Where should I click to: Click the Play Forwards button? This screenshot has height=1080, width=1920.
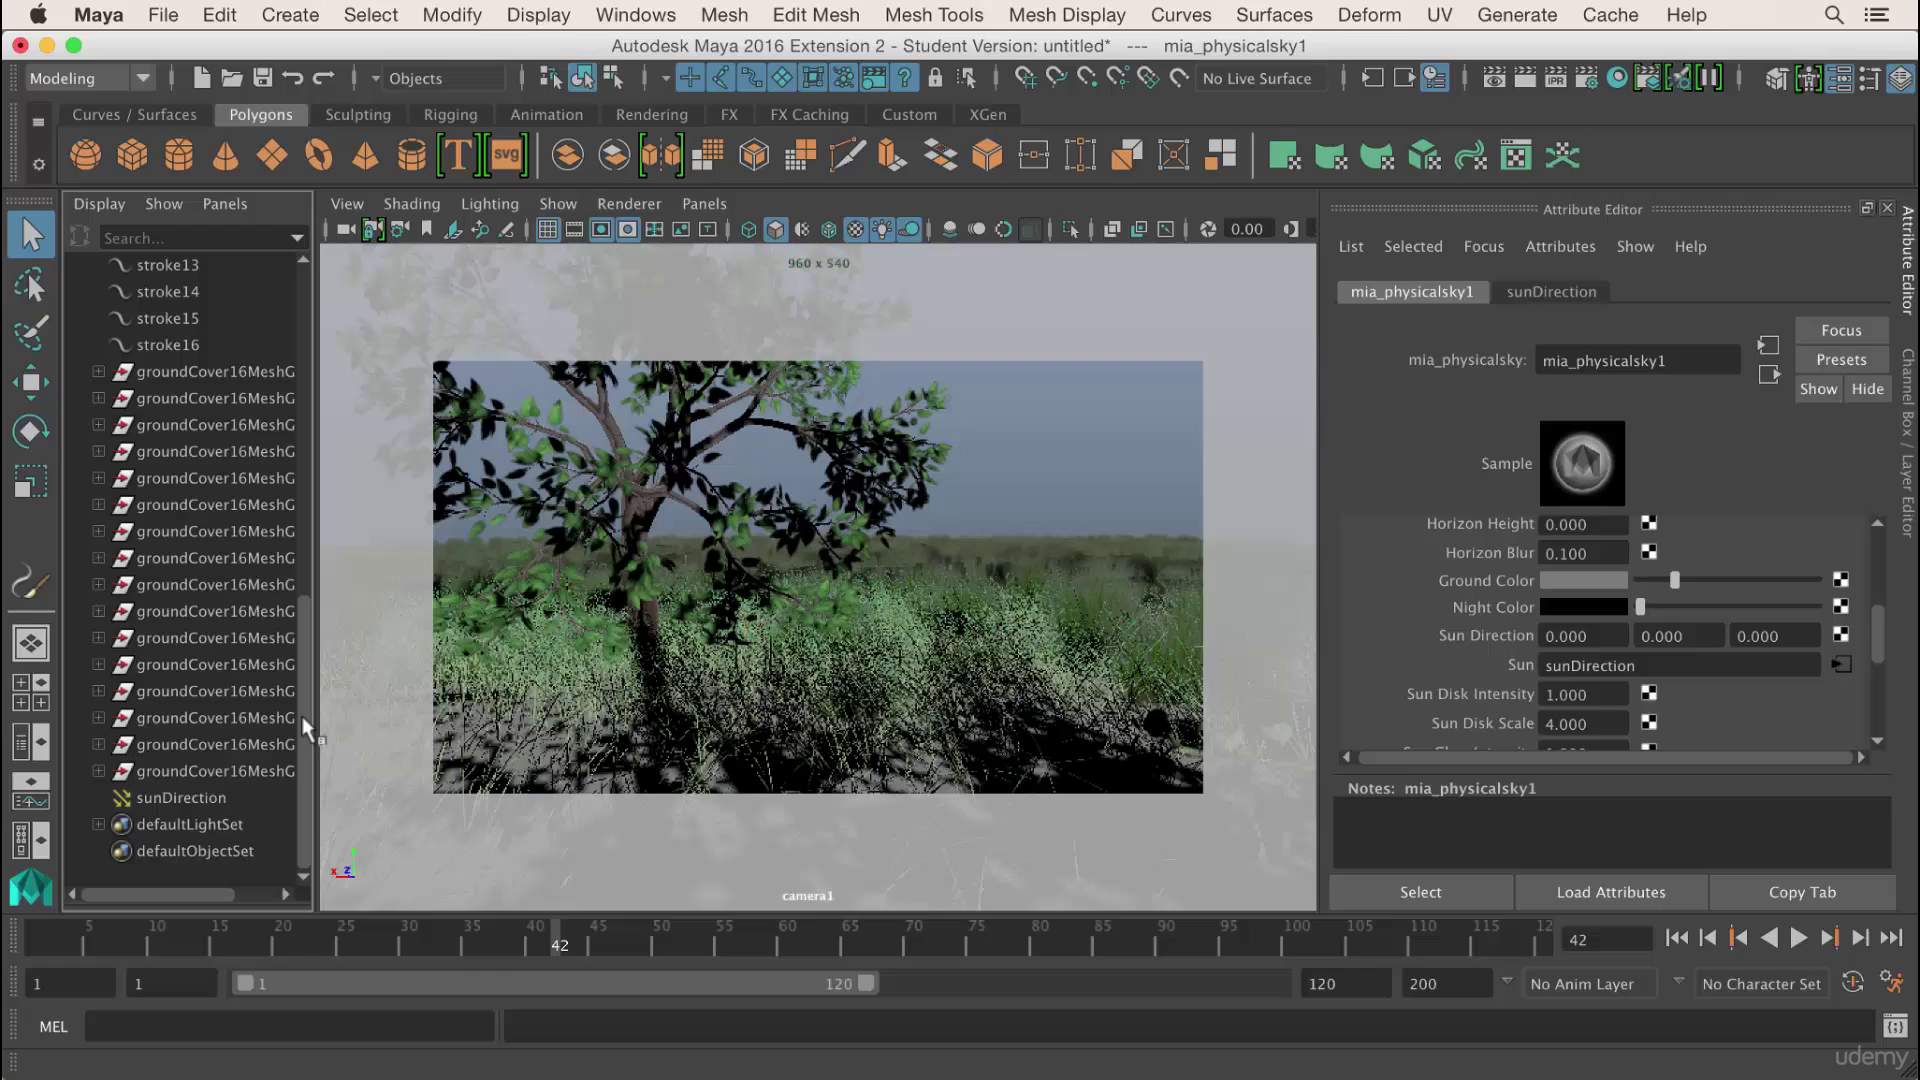pos(1798,938)
